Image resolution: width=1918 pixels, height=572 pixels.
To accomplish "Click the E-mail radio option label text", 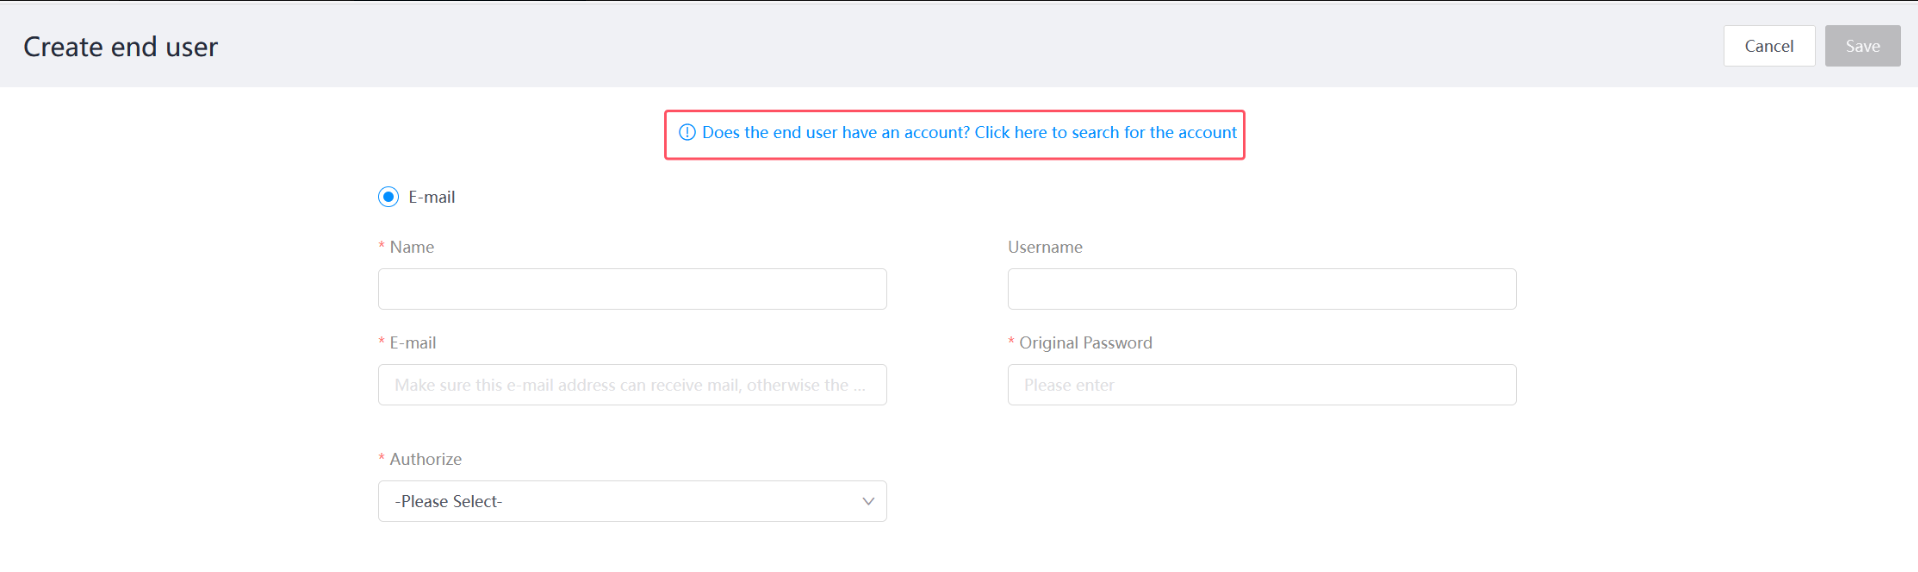I will click(x=431, y=197).
